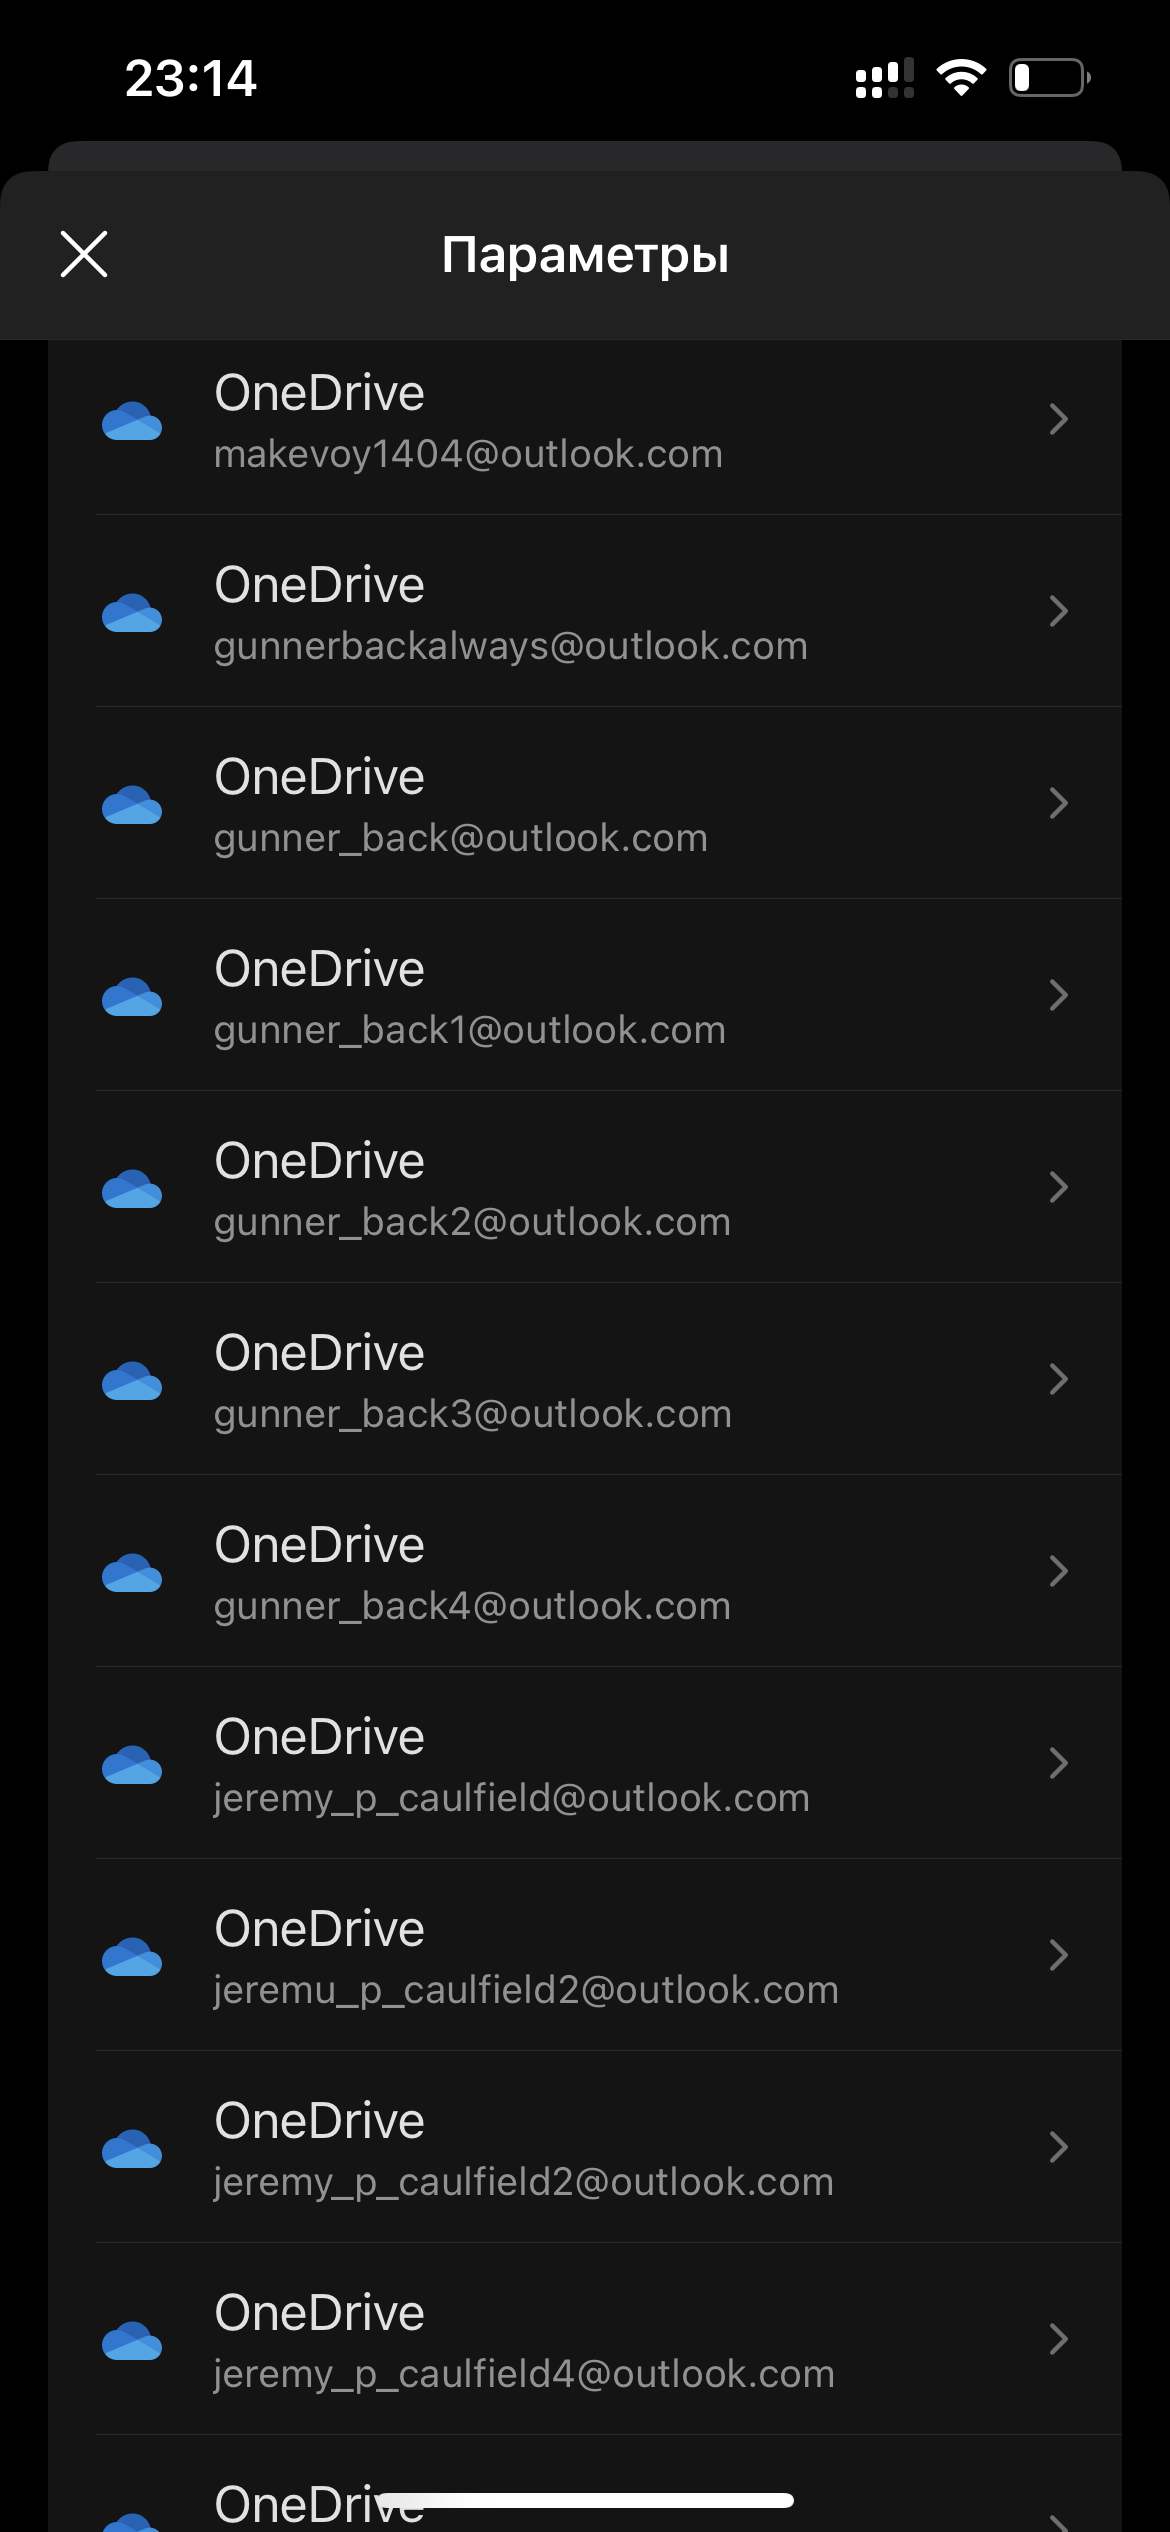Image resolution: width=1170 pixels, height=2532 pixels.
Task: Tap the cellular signal bars icon
Action: pyautogui.click(x=885, y=78)
